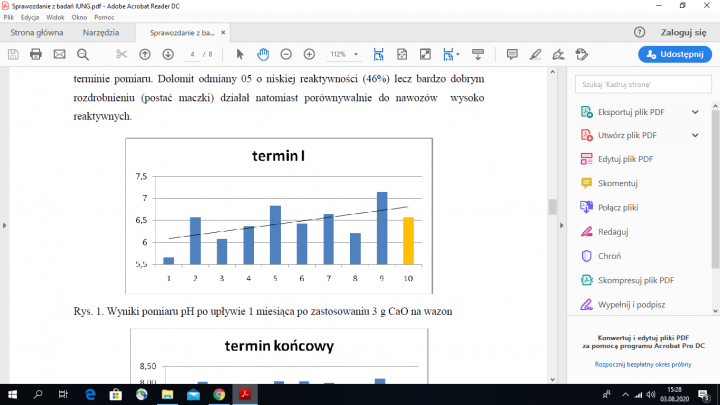Switch to the Narzędzia tab
Screen dimensions: 720x405
point(101,32)
